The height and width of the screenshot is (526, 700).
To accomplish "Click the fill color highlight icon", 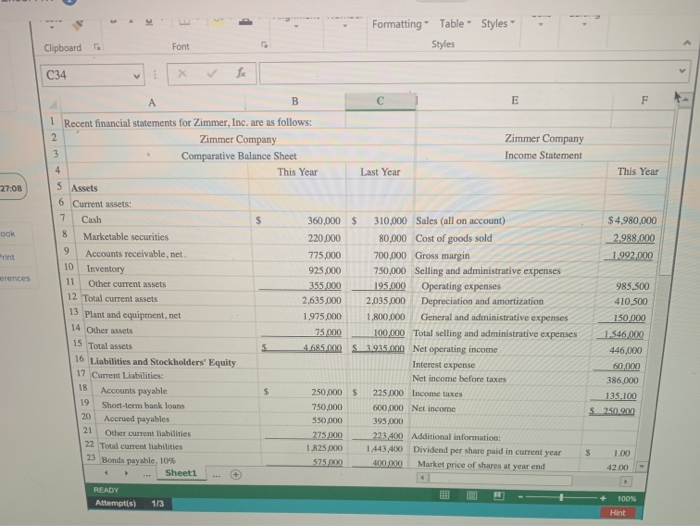I will click(x=217, y=21).
